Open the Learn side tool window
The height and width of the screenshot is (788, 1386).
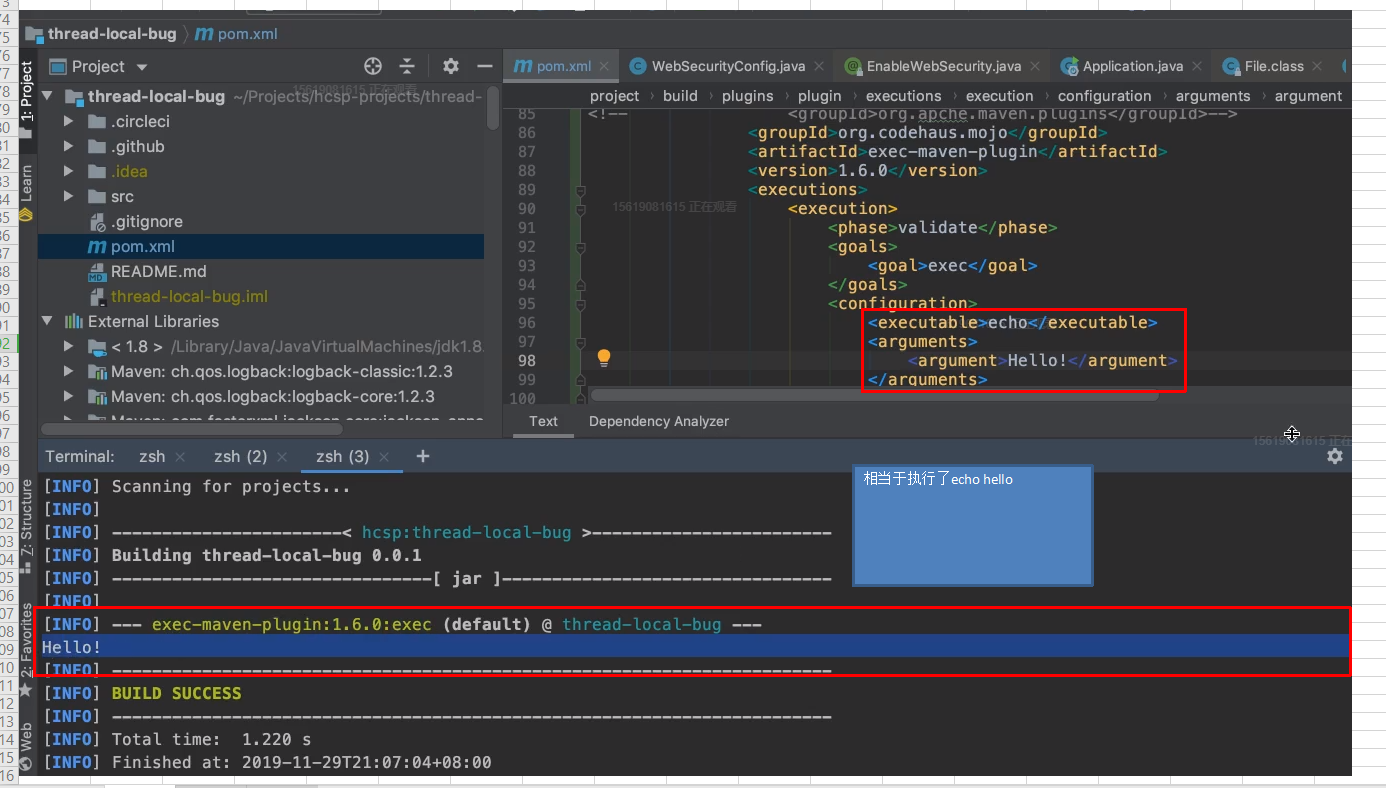click(x=27, y=192)
